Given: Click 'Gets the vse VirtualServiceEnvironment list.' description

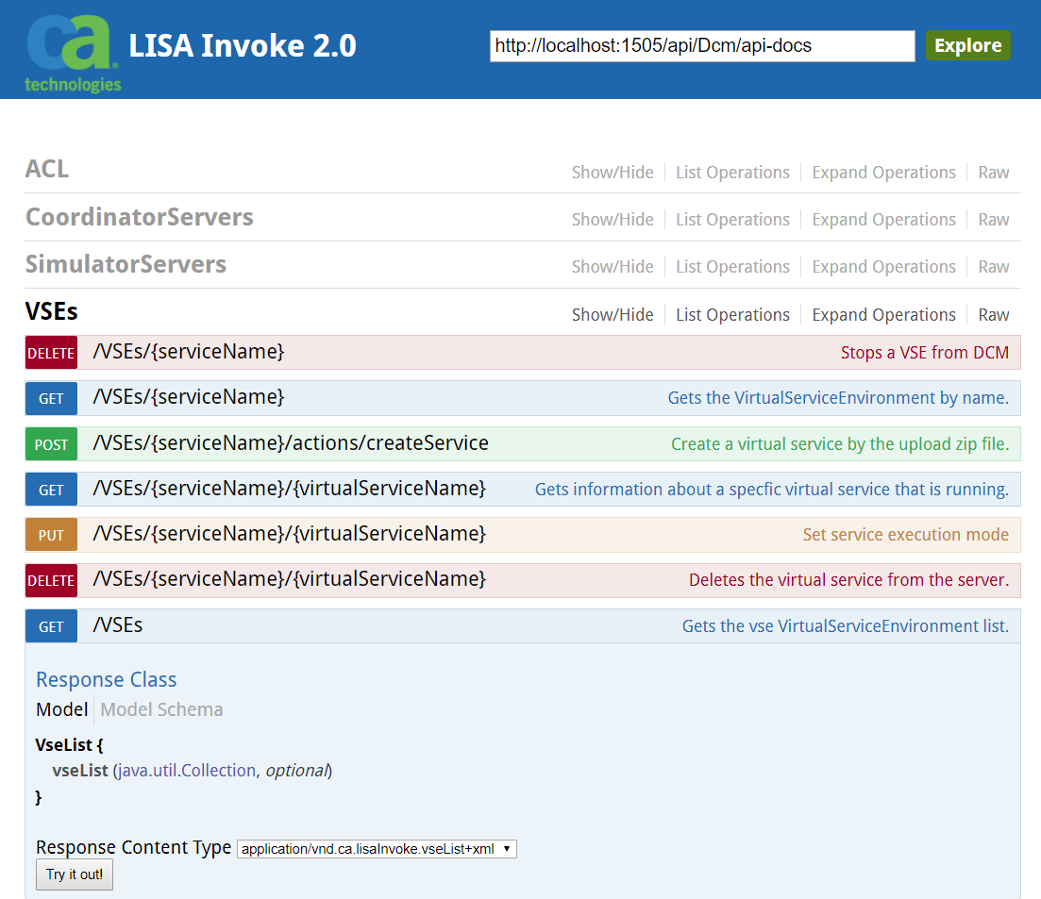Looking at the screenshot, I should pyautogui.click(x=845, y=626).
